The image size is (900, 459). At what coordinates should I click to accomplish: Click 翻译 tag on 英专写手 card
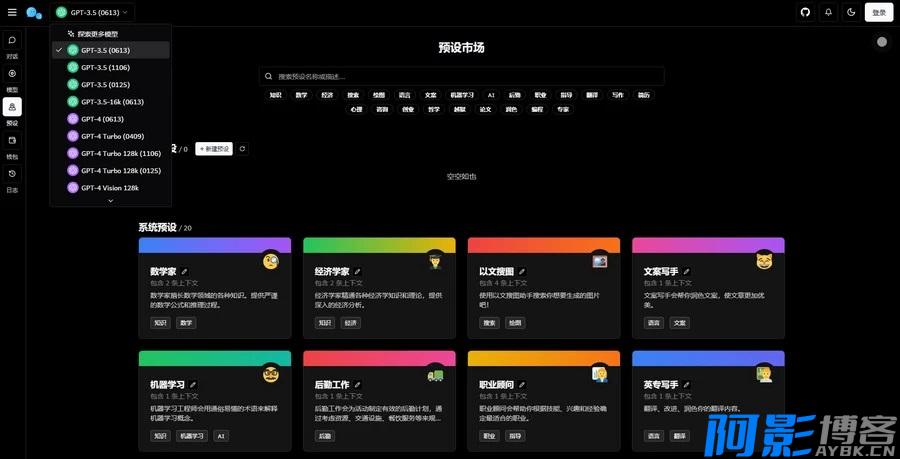[x=680, y=436]
